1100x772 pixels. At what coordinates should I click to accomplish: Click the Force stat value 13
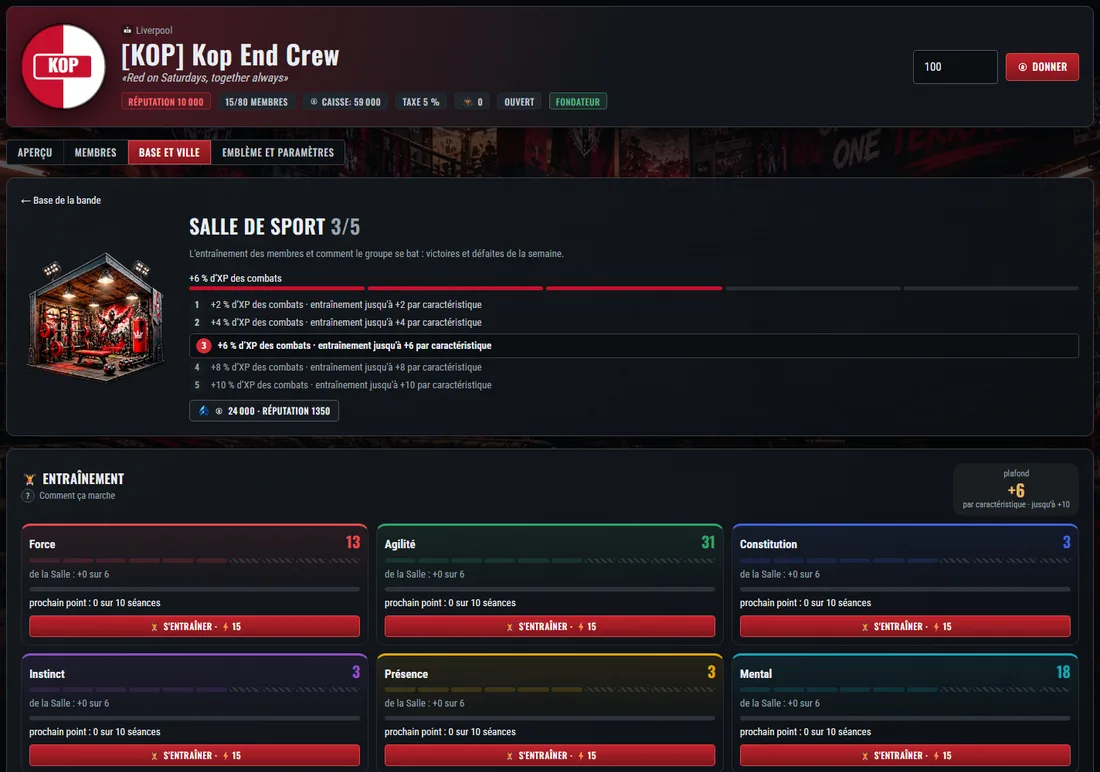[x=353, y=543]
